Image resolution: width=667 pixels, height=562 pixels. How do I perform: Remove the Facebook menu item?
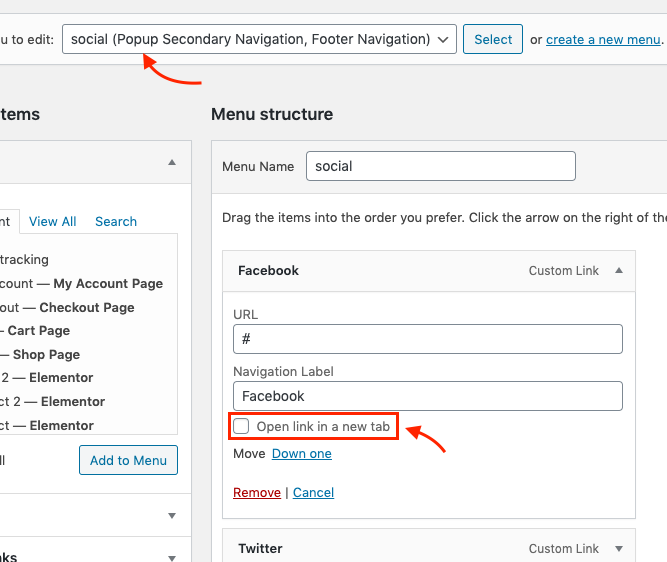pyautogui.click(x=257, y=492)
